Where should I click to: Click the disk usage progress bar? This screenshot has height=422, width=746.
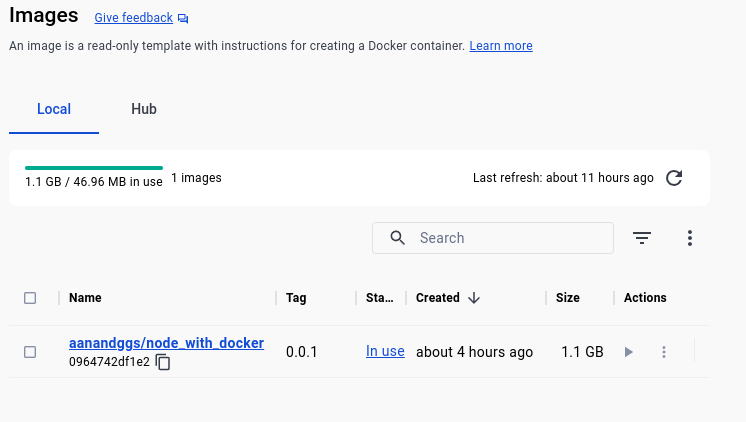[94, 167]
